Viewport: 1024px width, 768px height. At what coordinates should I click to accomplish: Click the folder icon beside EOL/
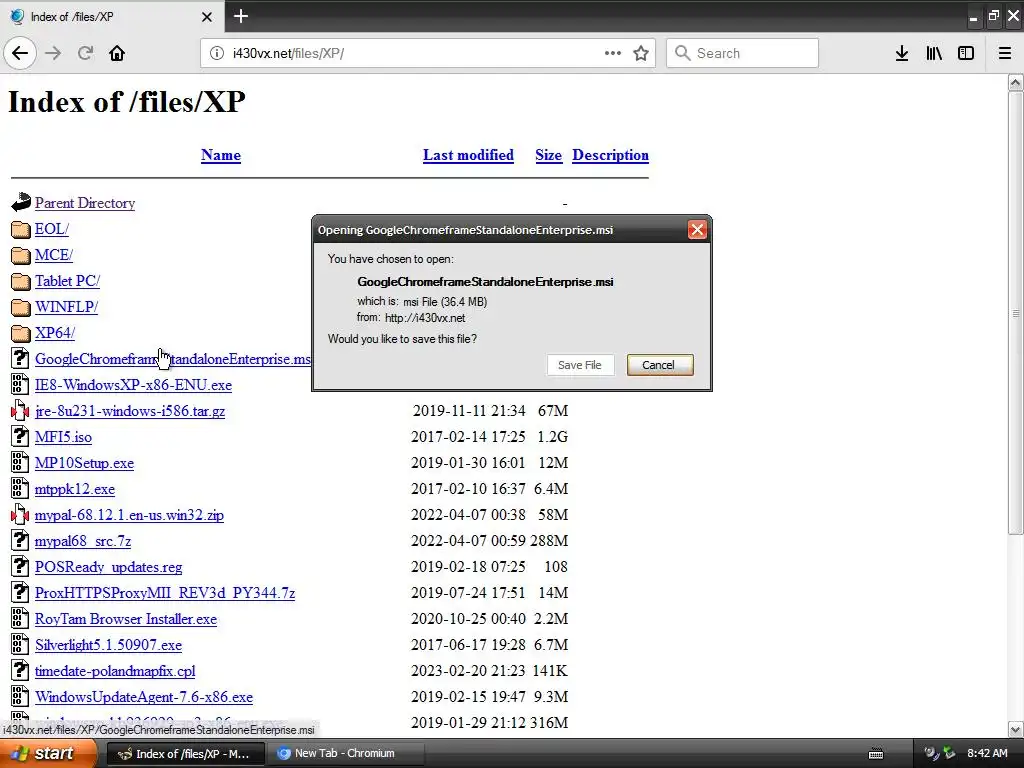20,229
